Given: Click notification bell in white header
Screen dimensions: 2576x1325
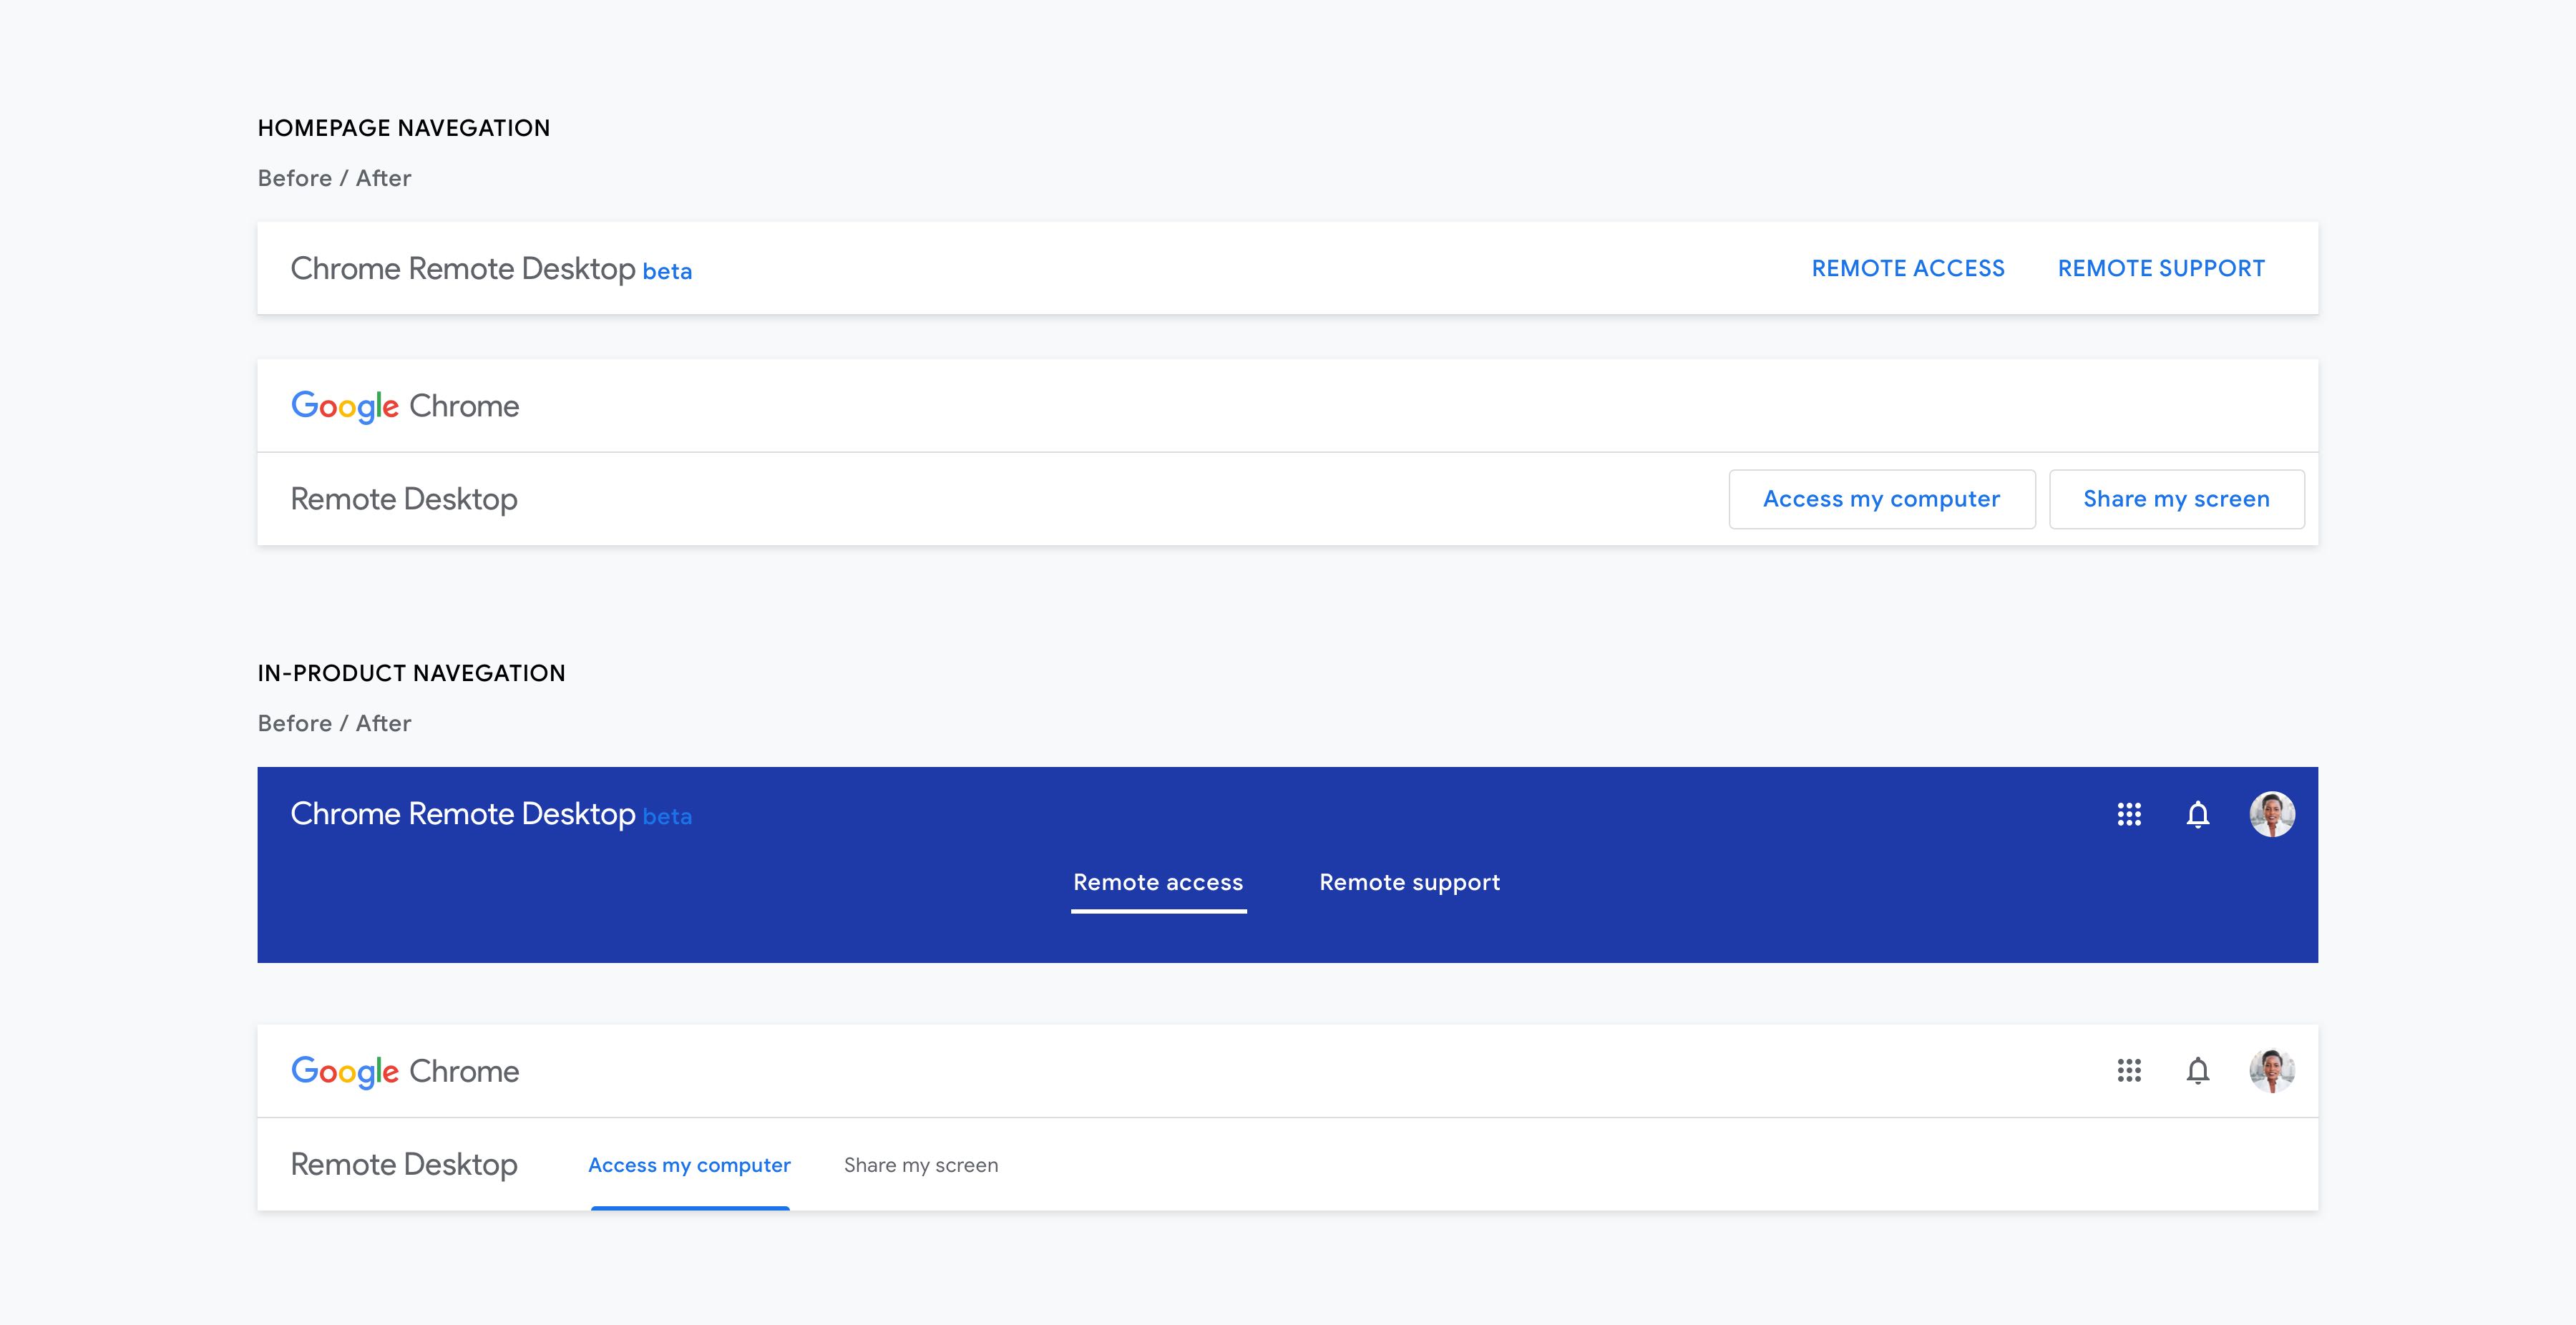Looking at the screenshot, I should click(2197, 1071).
